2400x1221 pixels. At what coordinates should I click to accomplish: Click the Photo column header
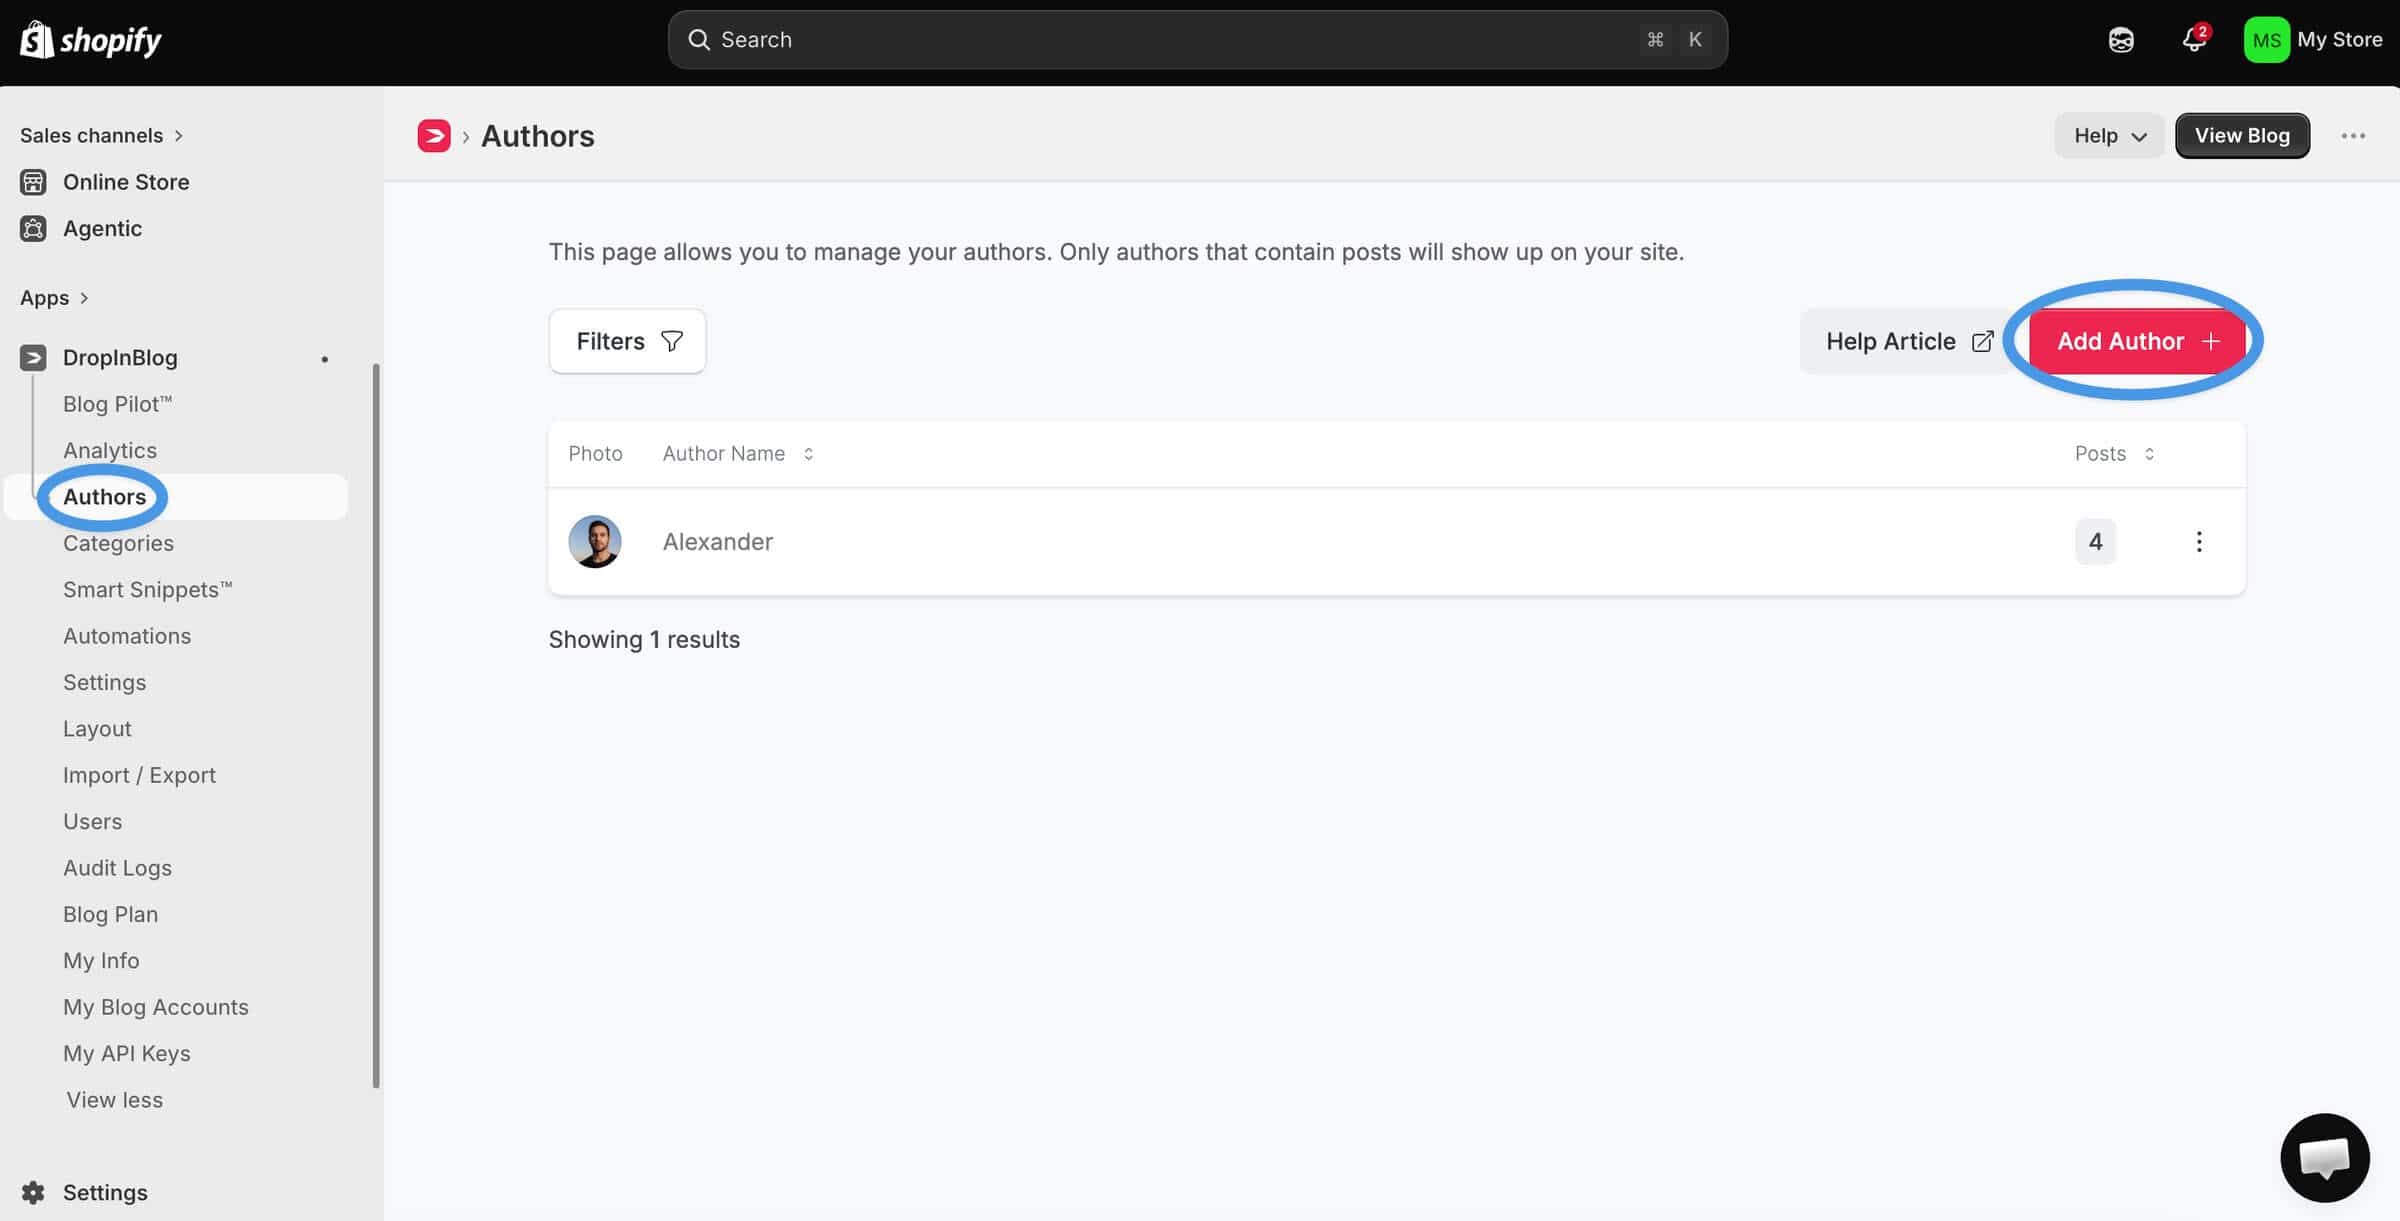coord(595,454)
